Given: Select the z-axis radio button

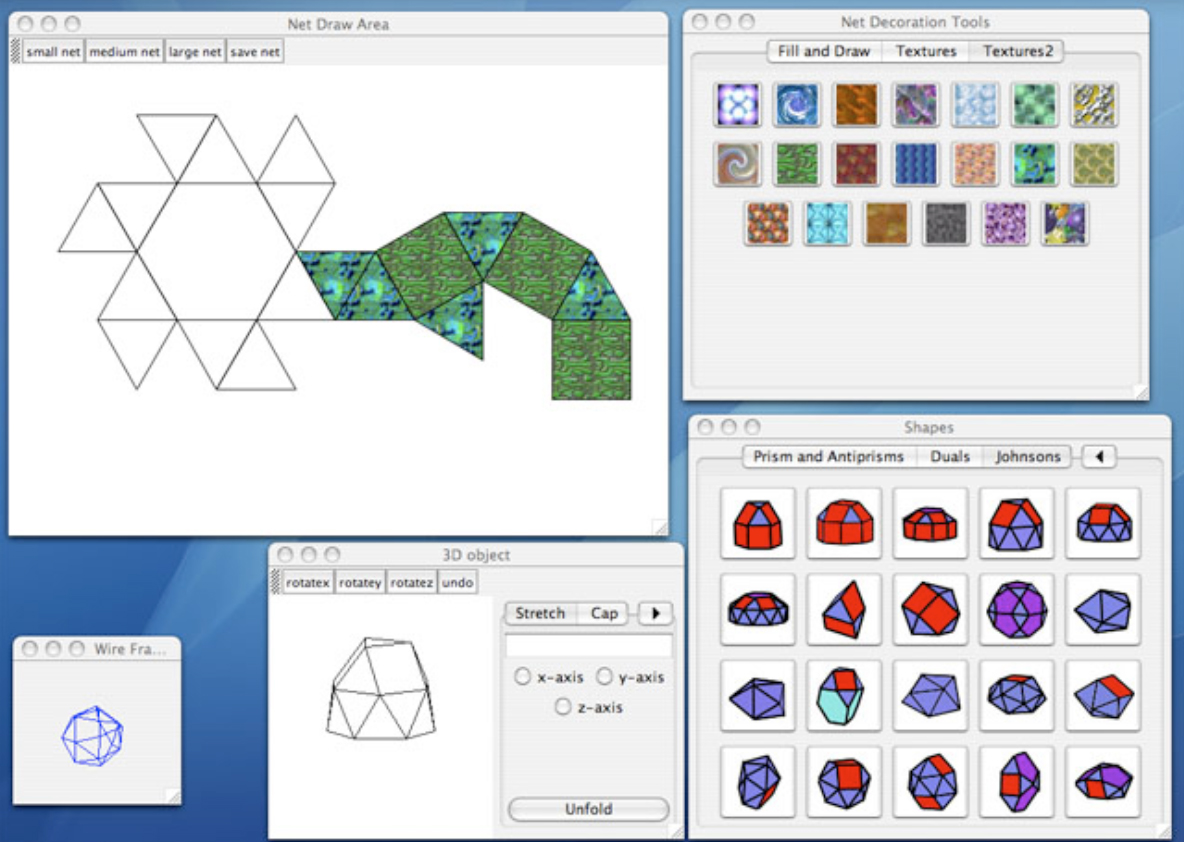Looking at the screenshot, I should (x=563, y=707).
